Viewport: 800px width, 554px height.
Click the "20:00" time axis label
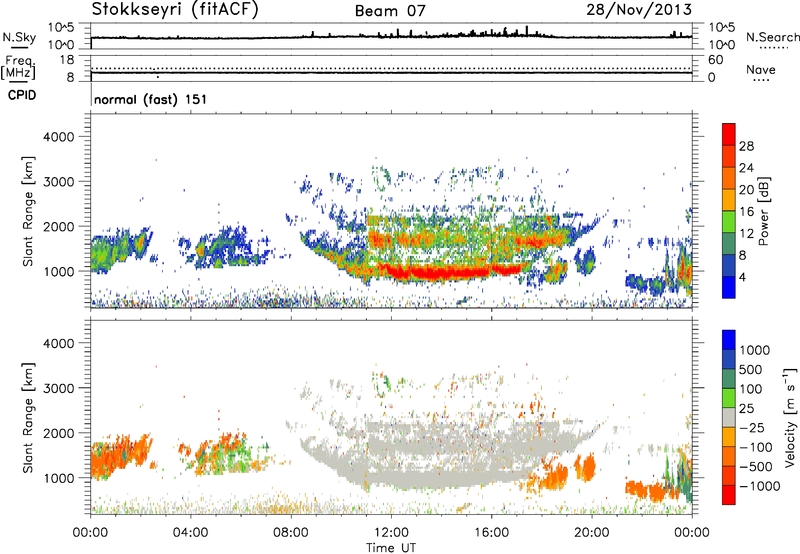(591, 533)
